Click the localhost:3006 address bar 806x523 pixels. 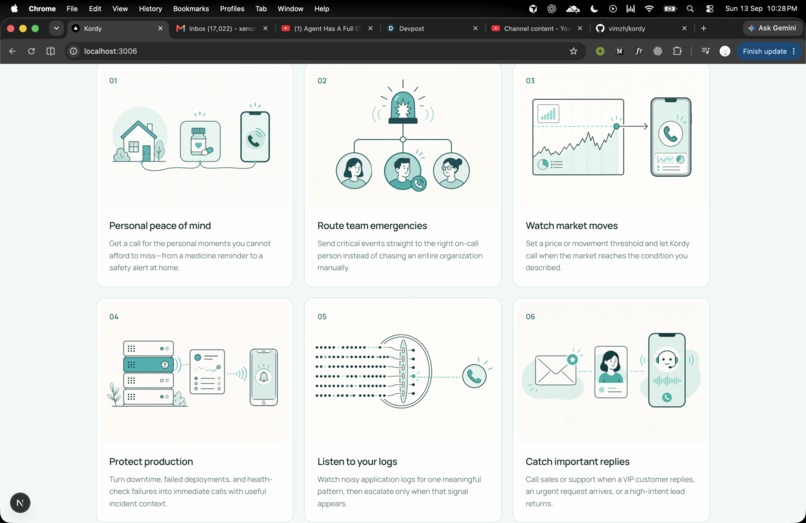pos(324,51)
